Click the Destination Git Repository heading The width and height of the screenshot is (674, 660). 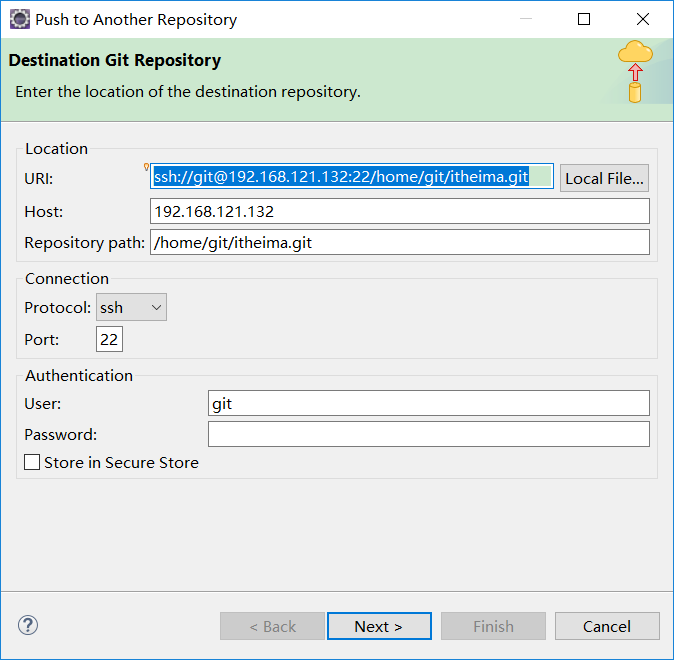(115, 60)
